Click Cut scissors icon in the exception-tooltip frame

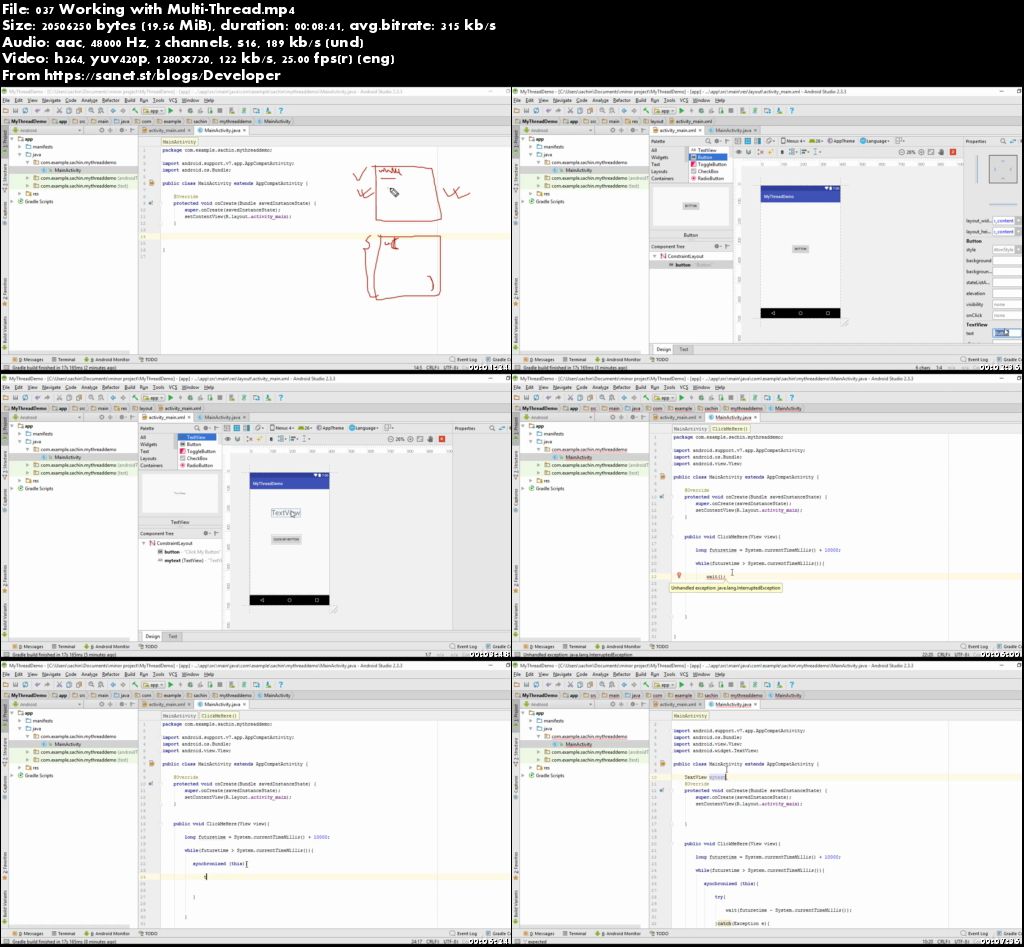[x=571, y=398]
